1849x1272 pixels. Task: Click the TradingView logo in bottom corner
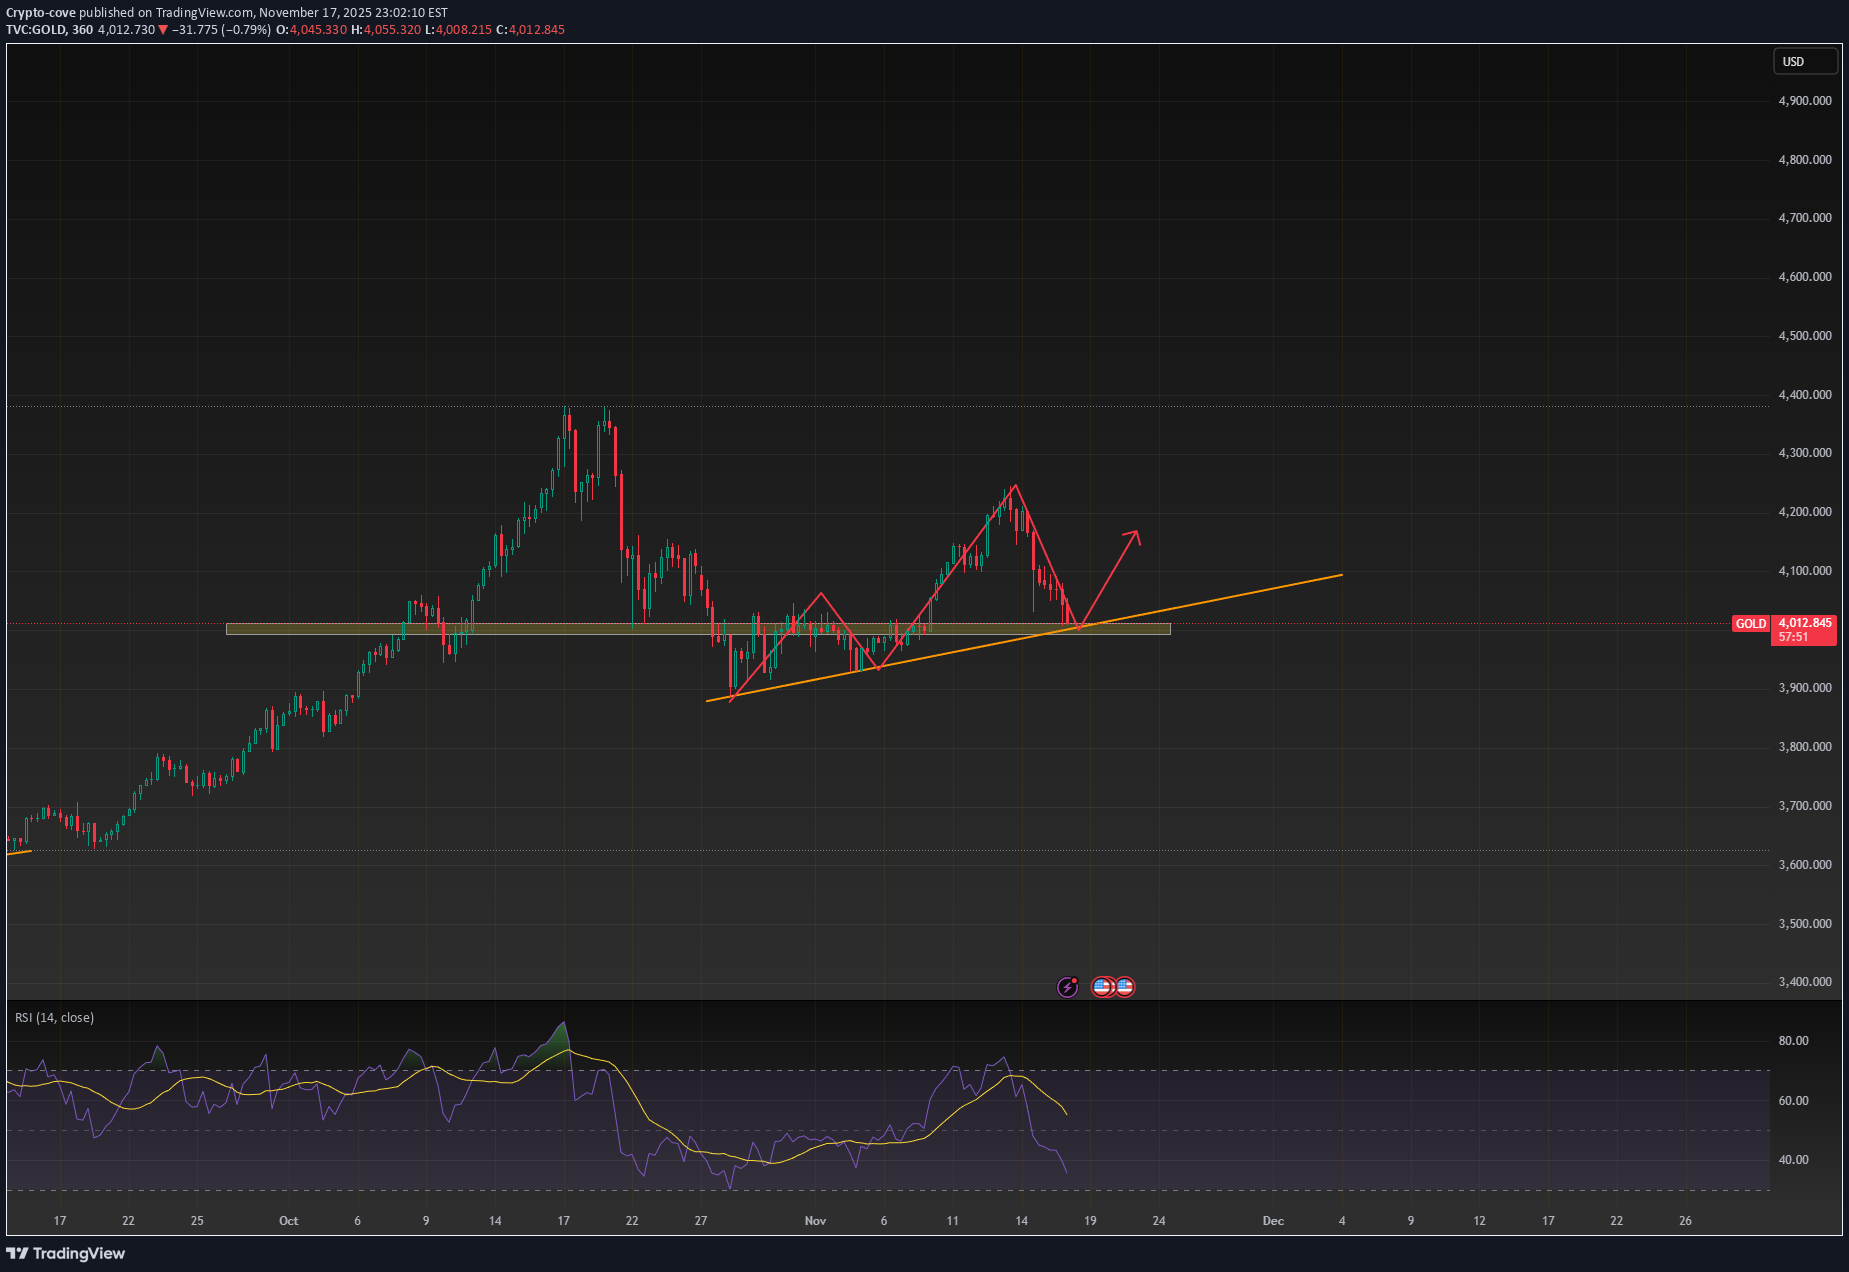(x=66, y=1253)
